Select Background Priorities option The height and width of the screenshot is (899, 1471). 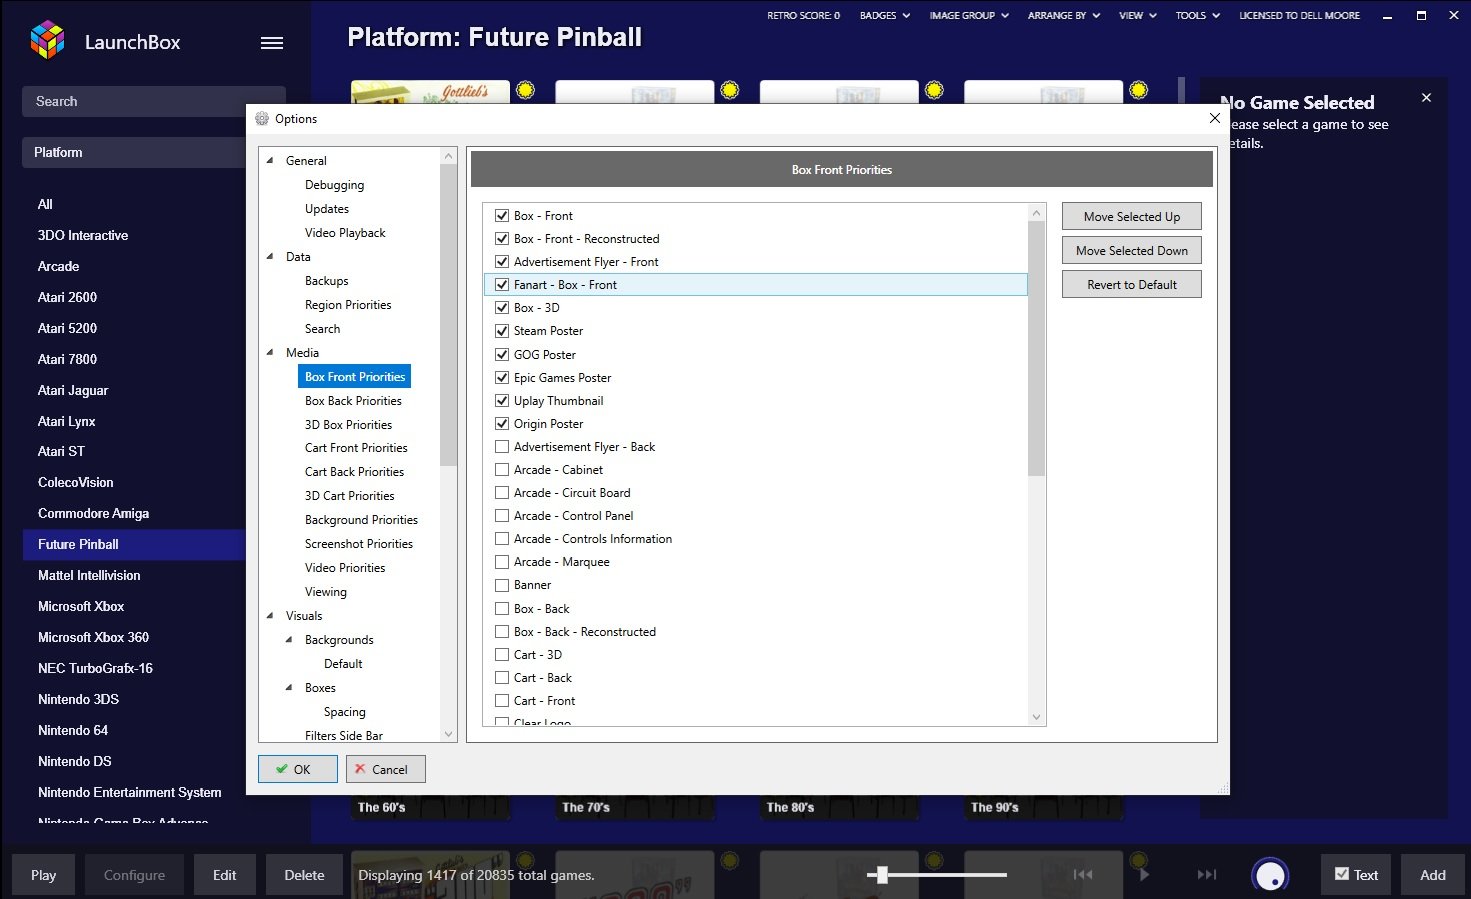(x=361, y=519)
